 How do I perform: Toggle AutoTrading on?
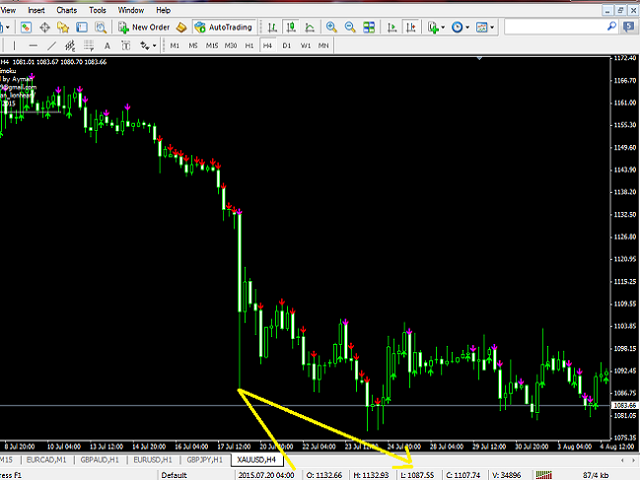pyautogui.click(x=224, y=27)
